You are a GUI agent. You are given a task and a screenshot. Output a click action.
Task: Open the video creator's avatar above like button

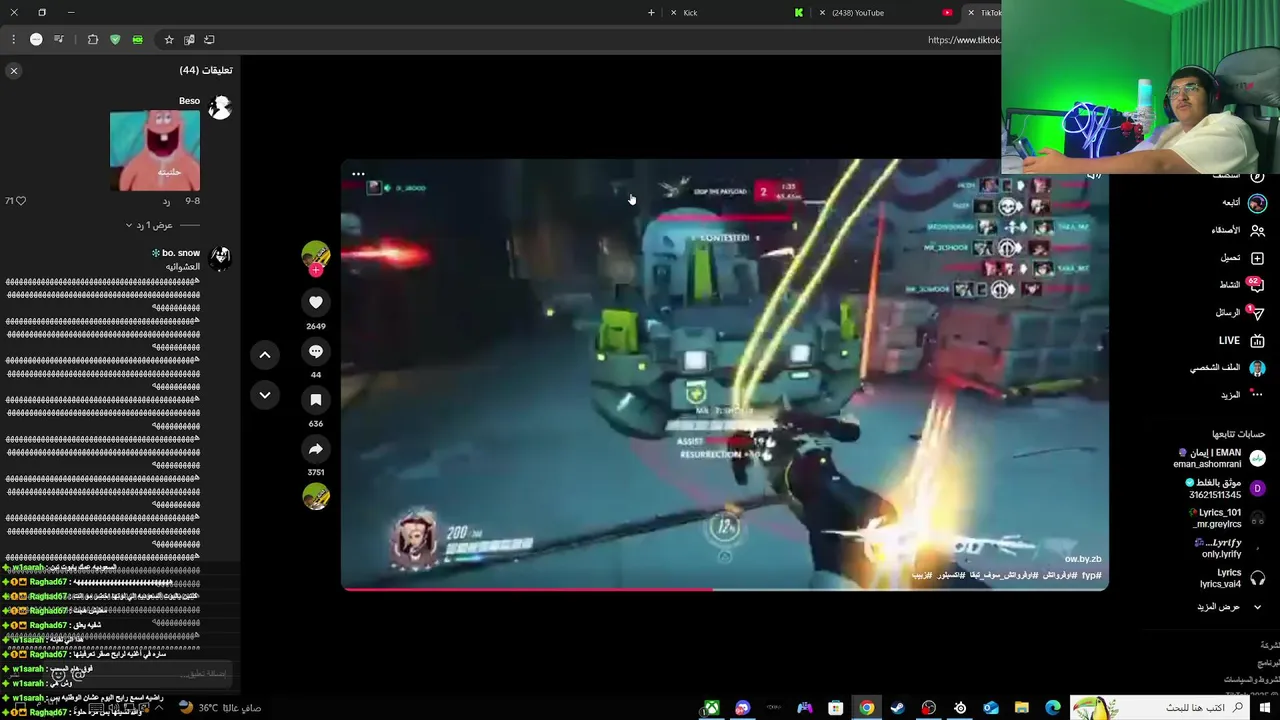316,254
